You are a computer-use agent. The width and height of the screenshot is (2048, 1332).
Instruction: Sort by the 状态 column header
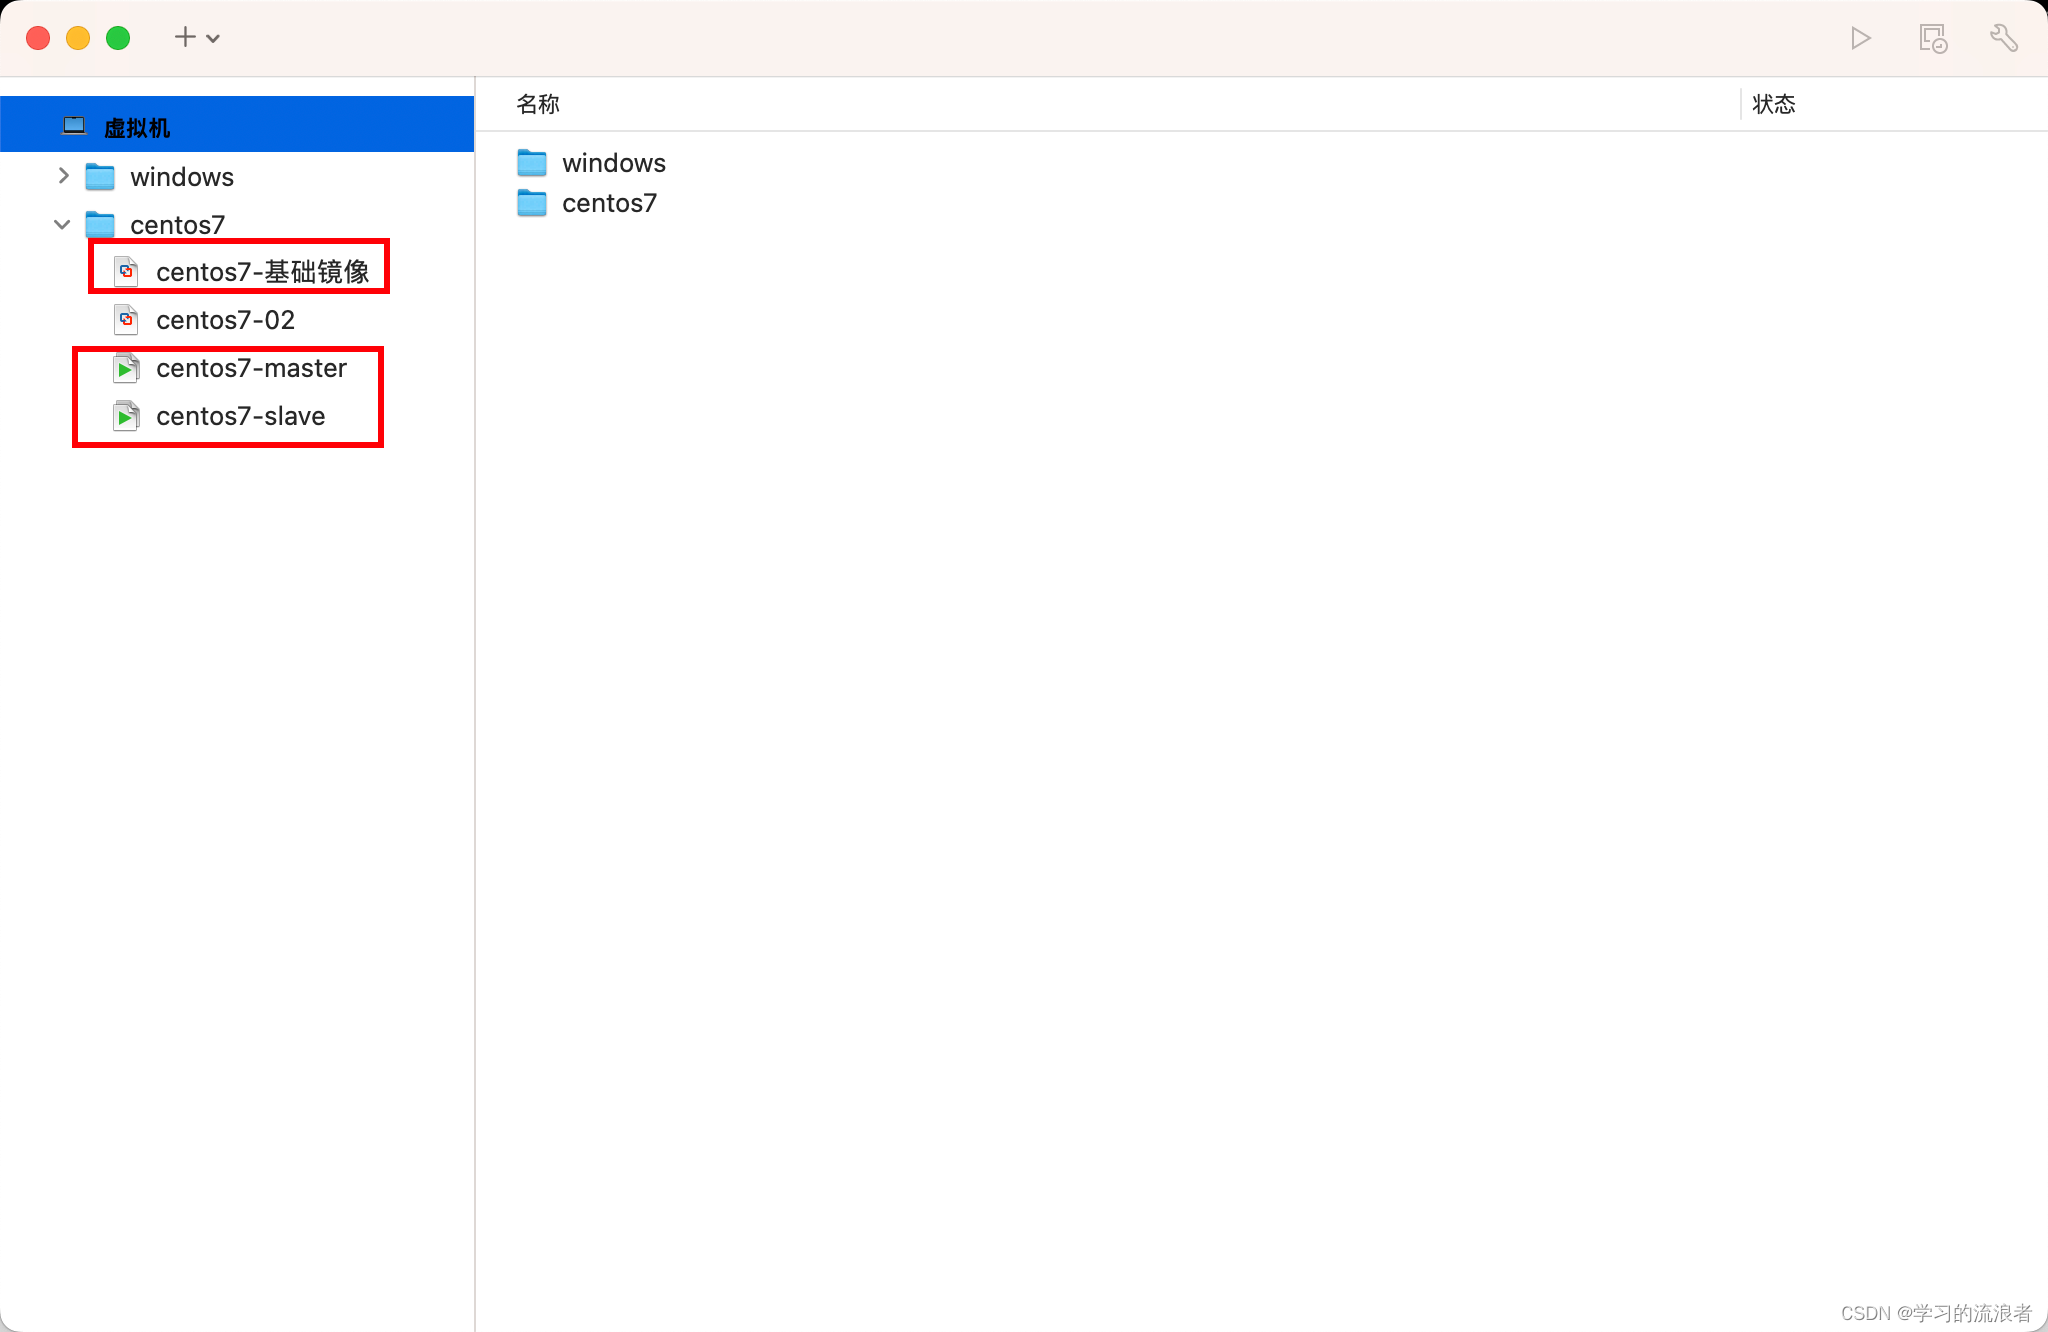(x=1774, y=104)
